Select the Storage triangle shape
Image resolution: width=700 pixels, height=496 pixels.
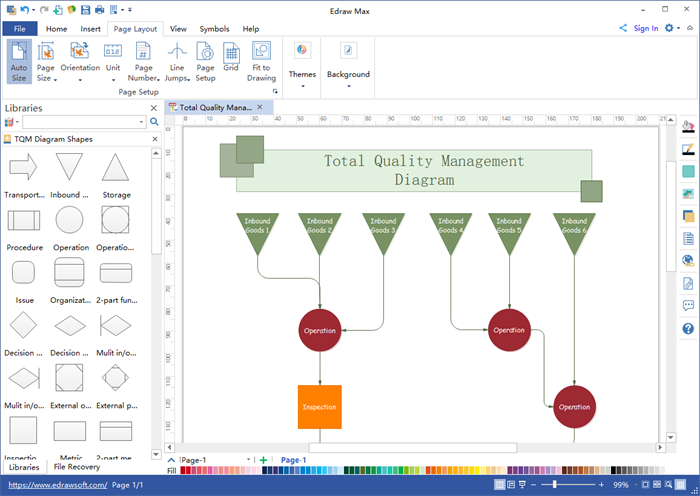pyautogui.click(x=116, y=168)
